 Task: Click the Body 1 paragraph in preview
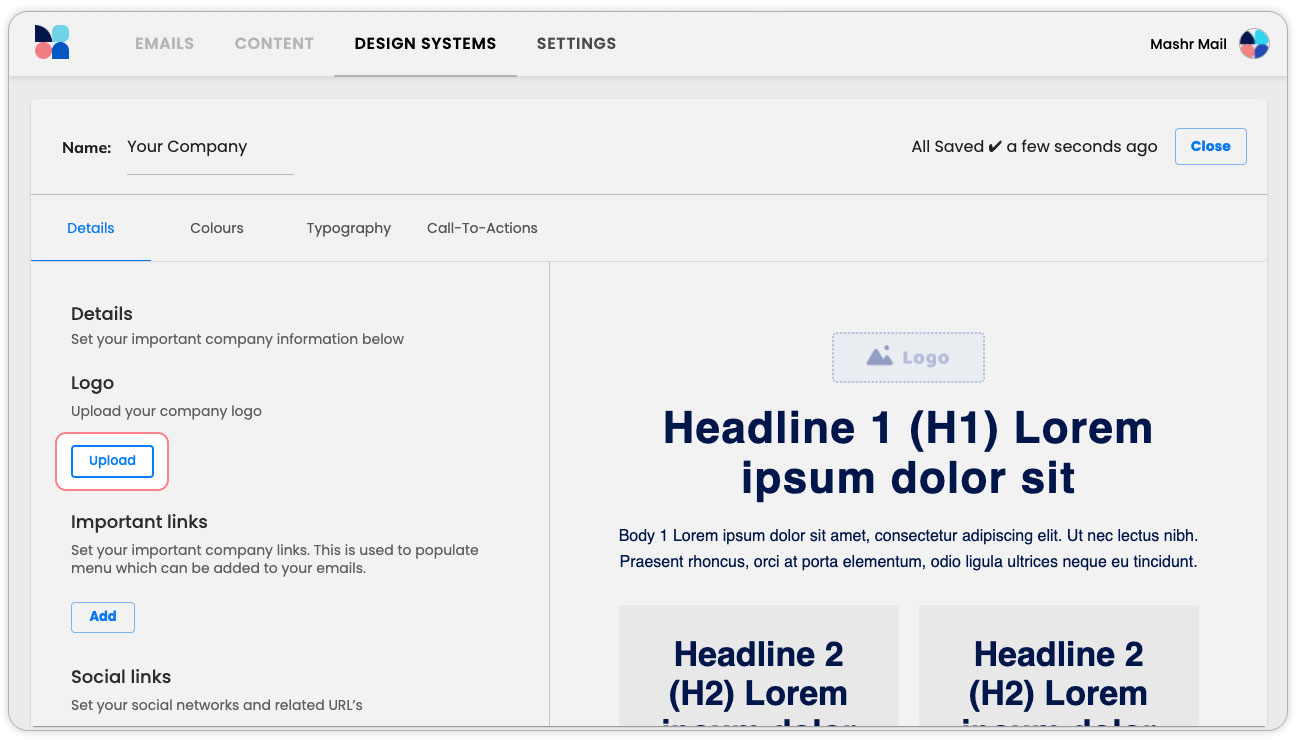tap(908, 549)
